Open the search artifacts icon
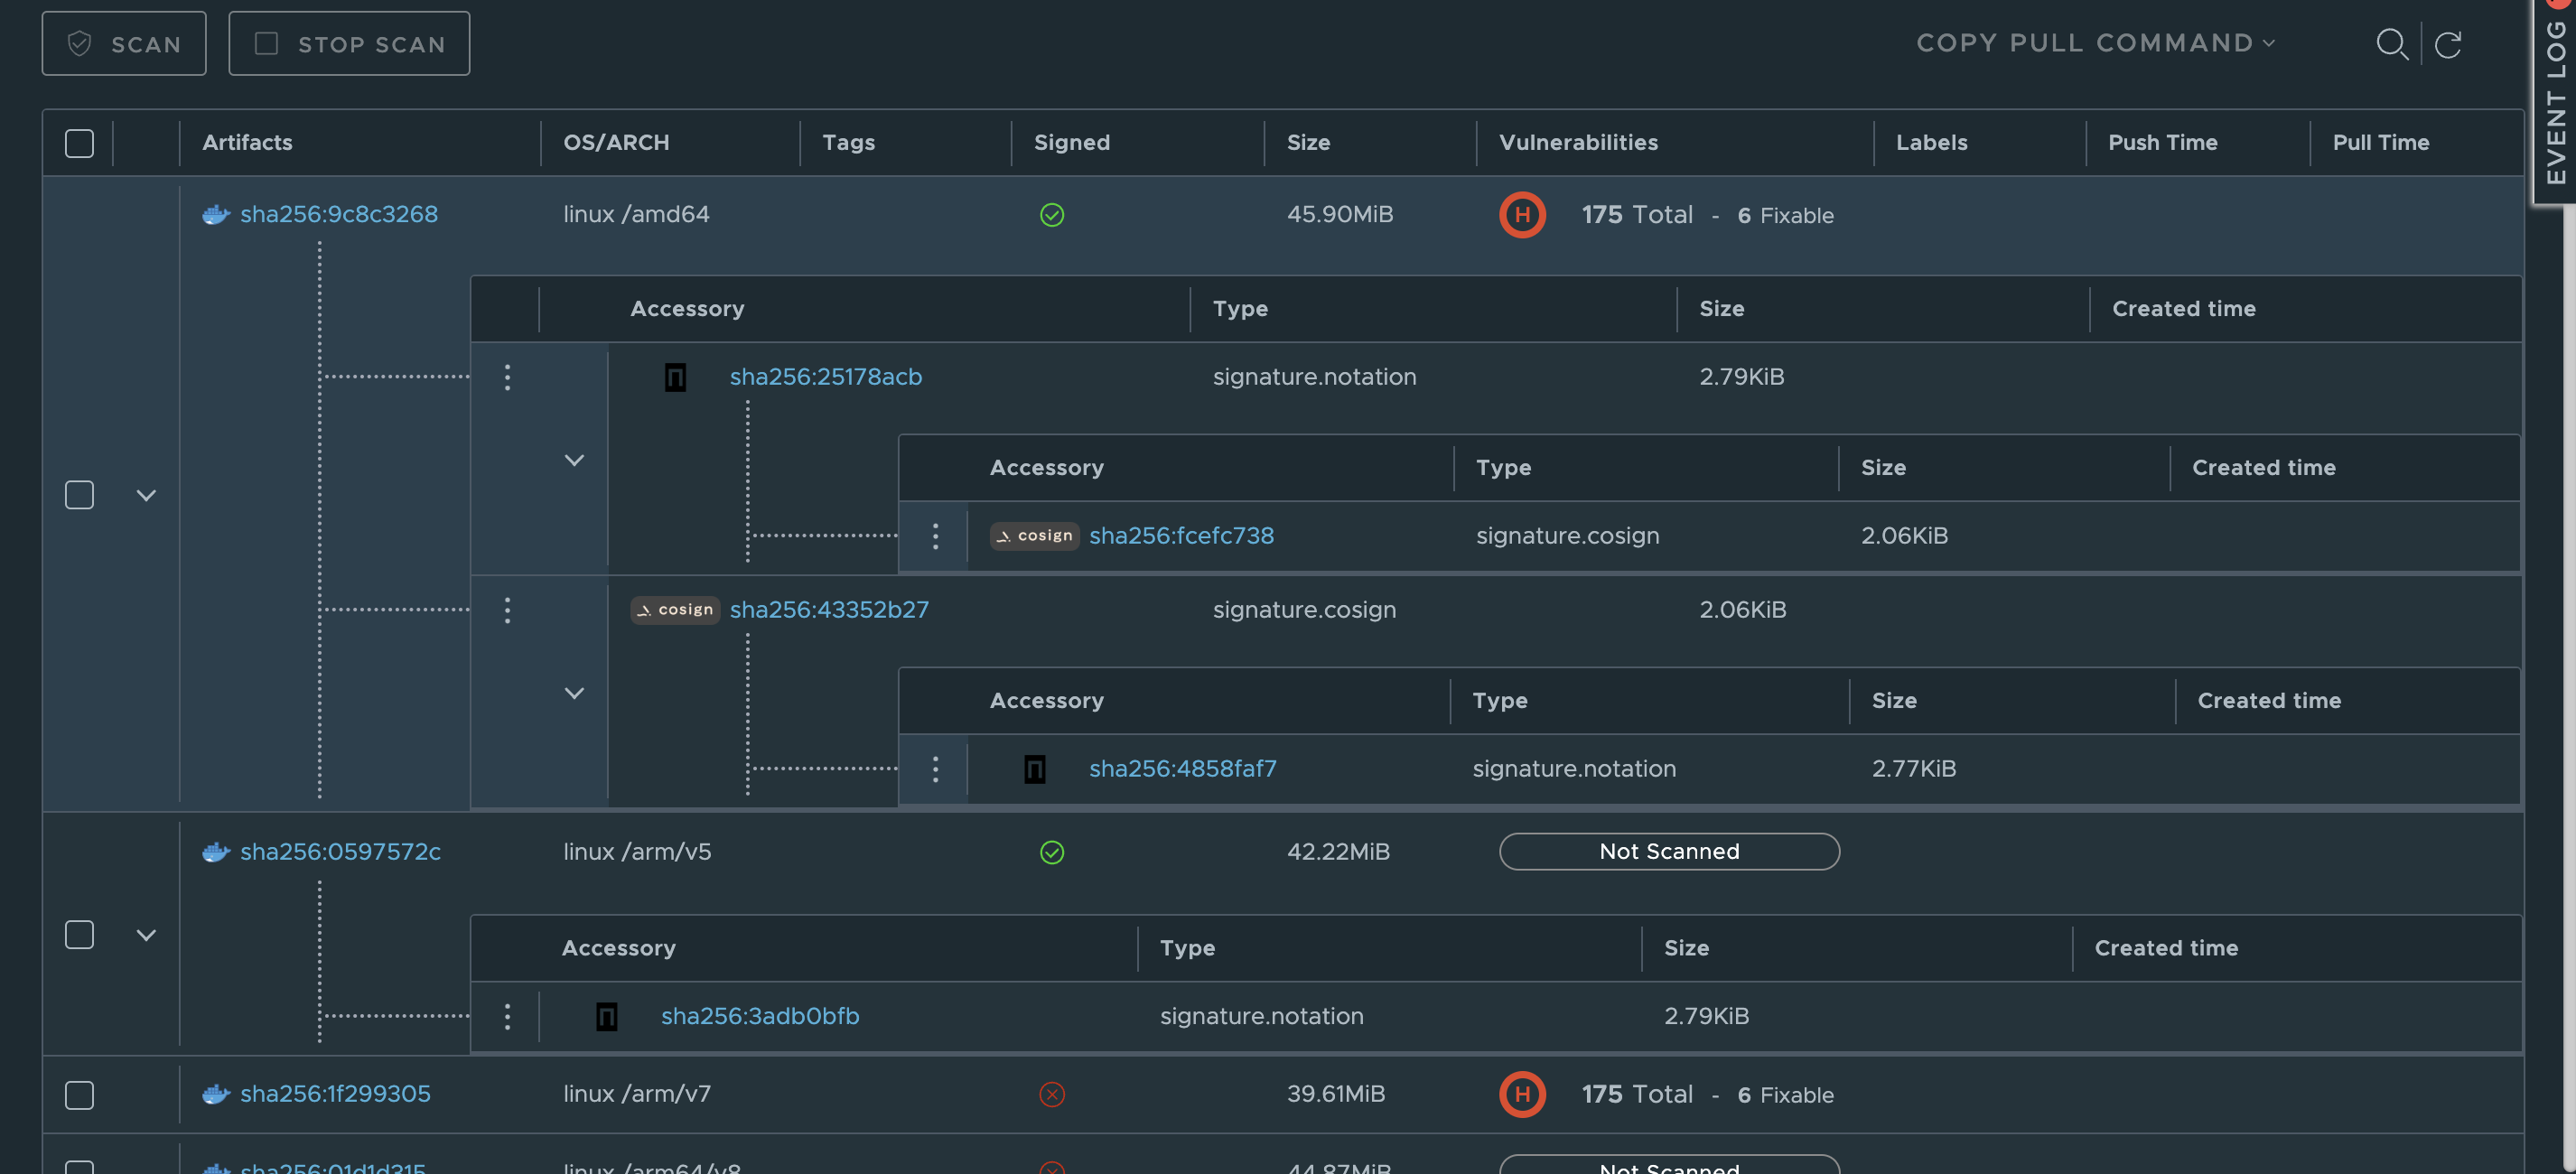This screenshot has height=1174, width=2576. point(2392,44)
